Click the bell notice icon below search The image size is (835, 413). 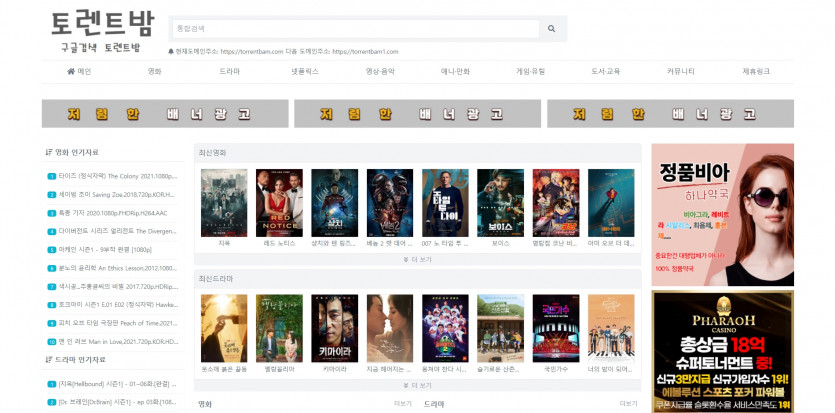click(171, 51)
